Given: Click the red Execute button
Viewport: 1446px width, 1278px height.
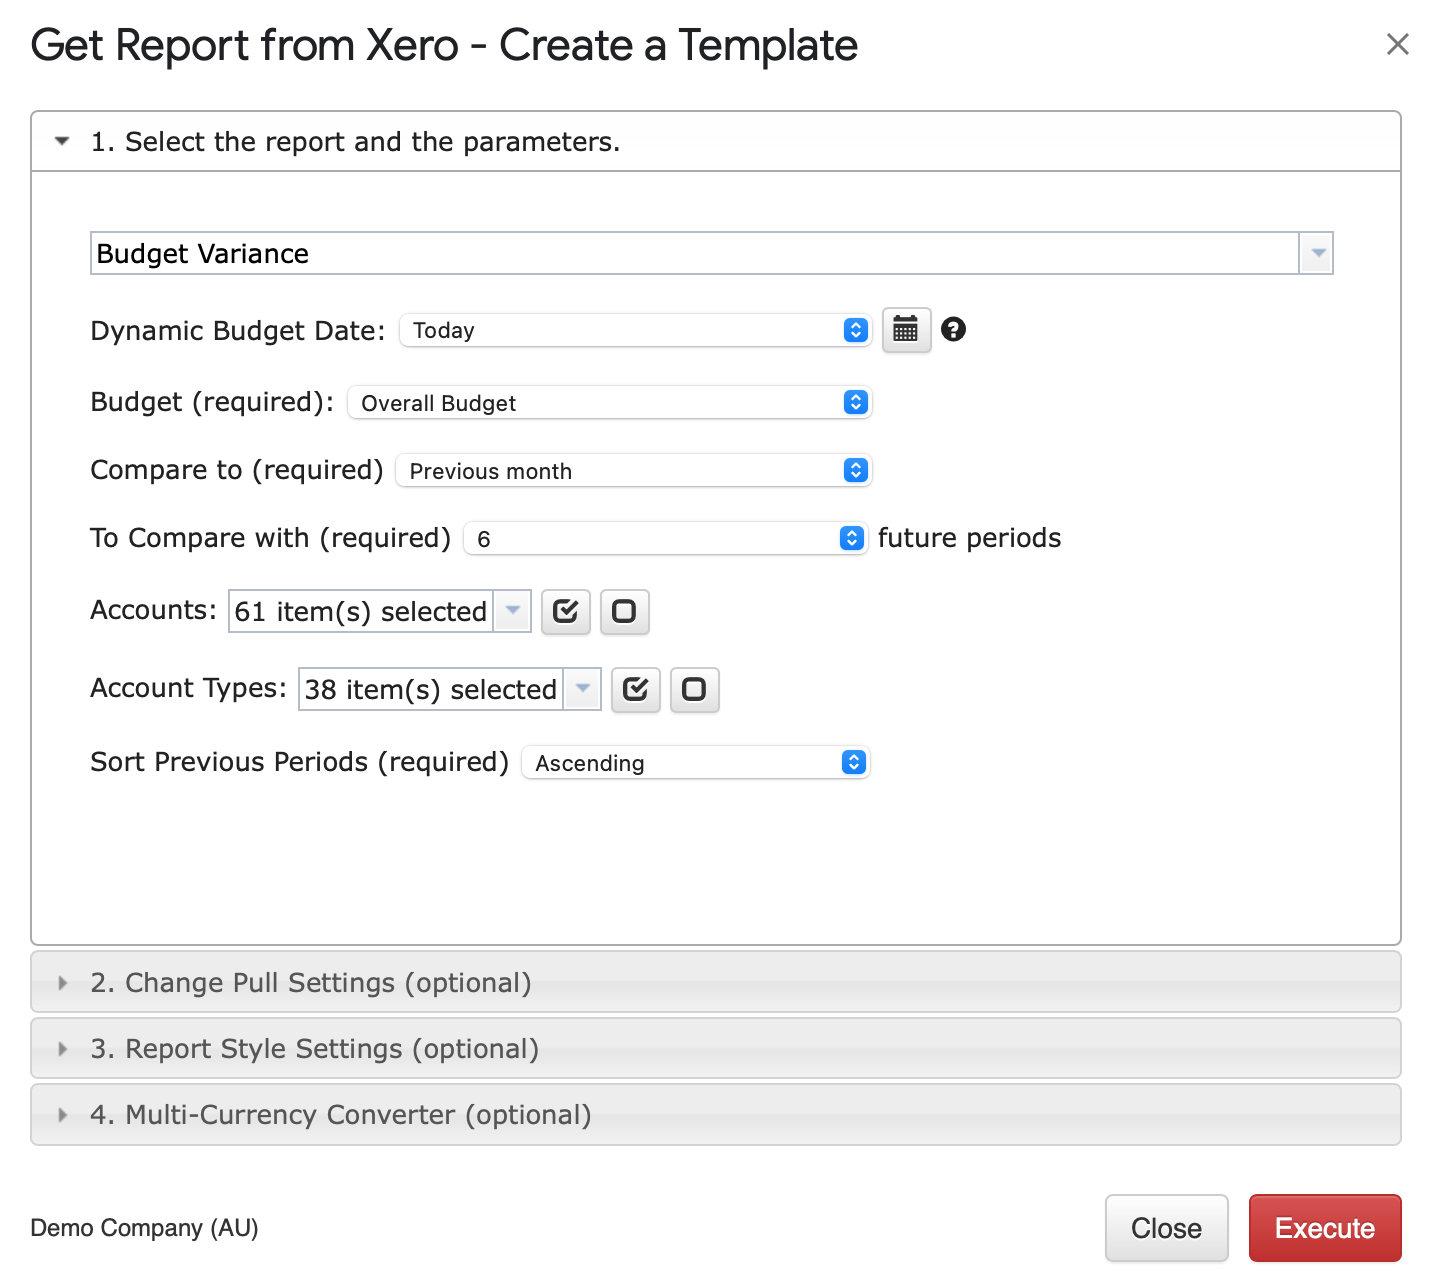Looking at the screenshot, I should point(1325,1228).
